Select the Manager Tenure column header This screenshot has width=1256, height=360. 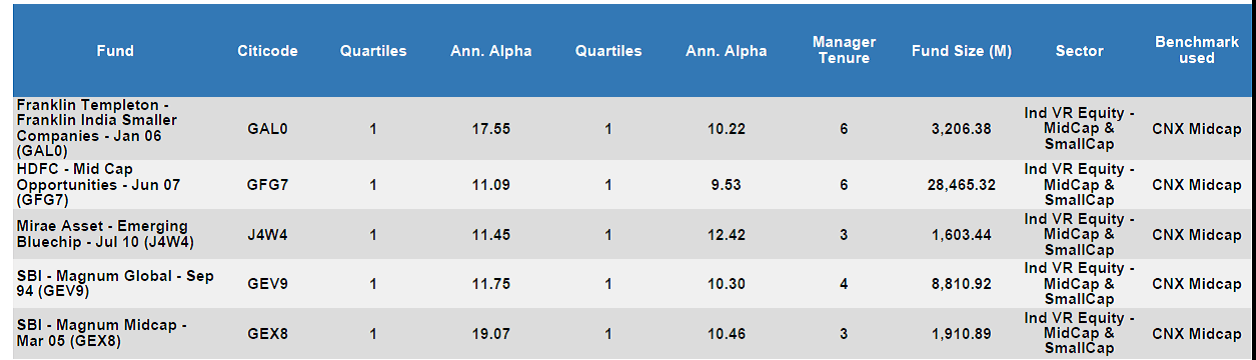click(x=844, y=50)
